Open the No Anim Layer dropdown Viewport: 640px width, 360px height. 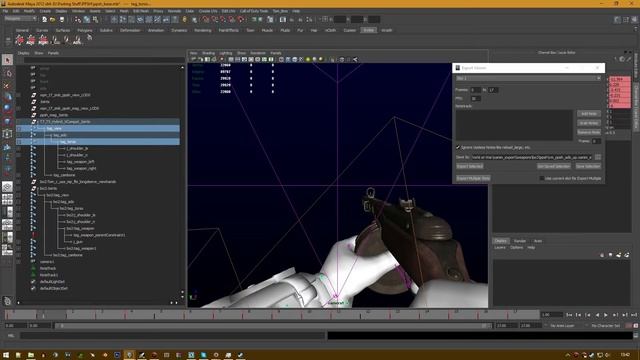pos(562,326)
